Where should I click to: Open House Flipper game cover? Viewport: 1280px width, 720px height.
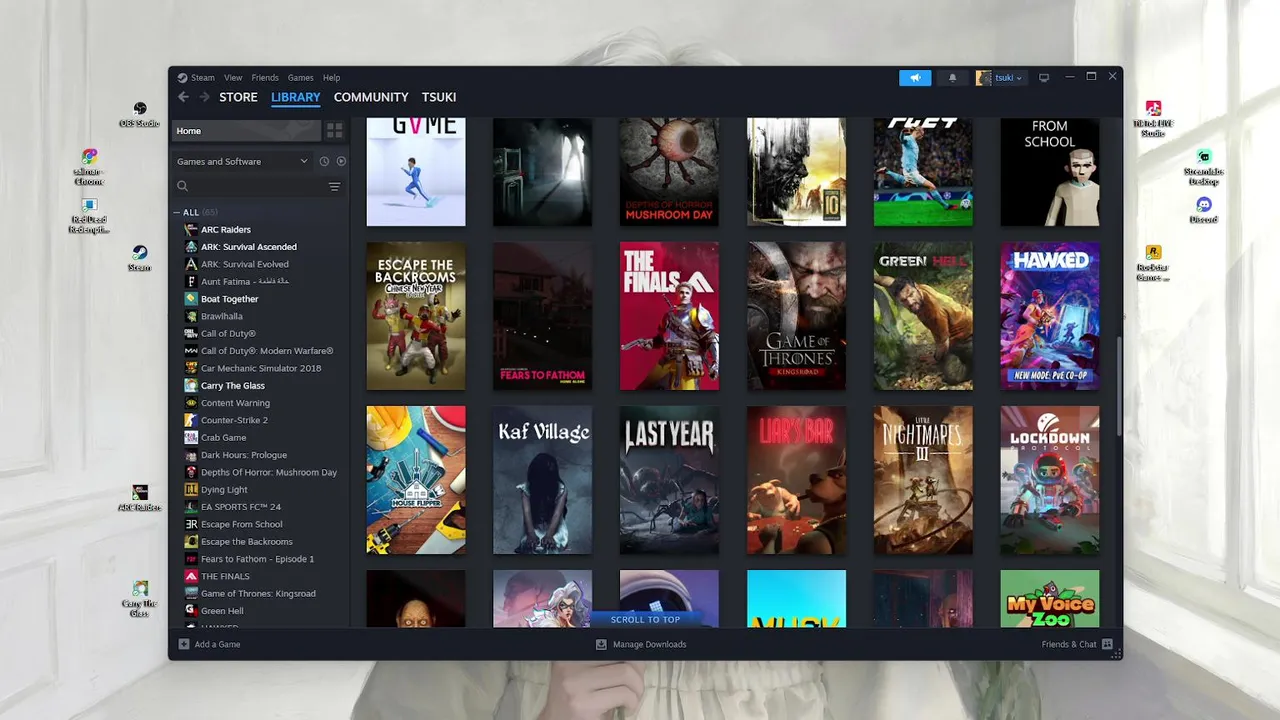pos(416,480)
